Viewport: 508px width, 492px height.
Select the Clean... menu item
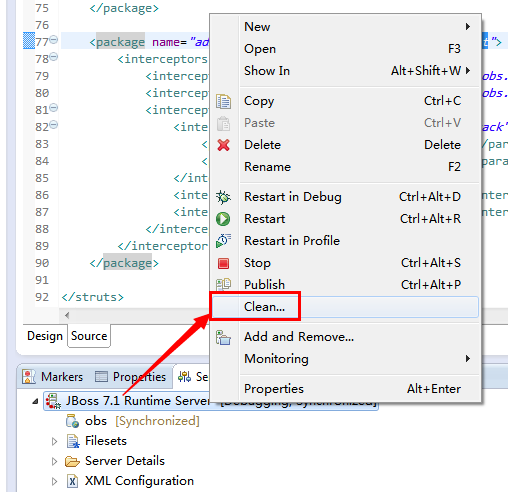[x=345, y=307]
